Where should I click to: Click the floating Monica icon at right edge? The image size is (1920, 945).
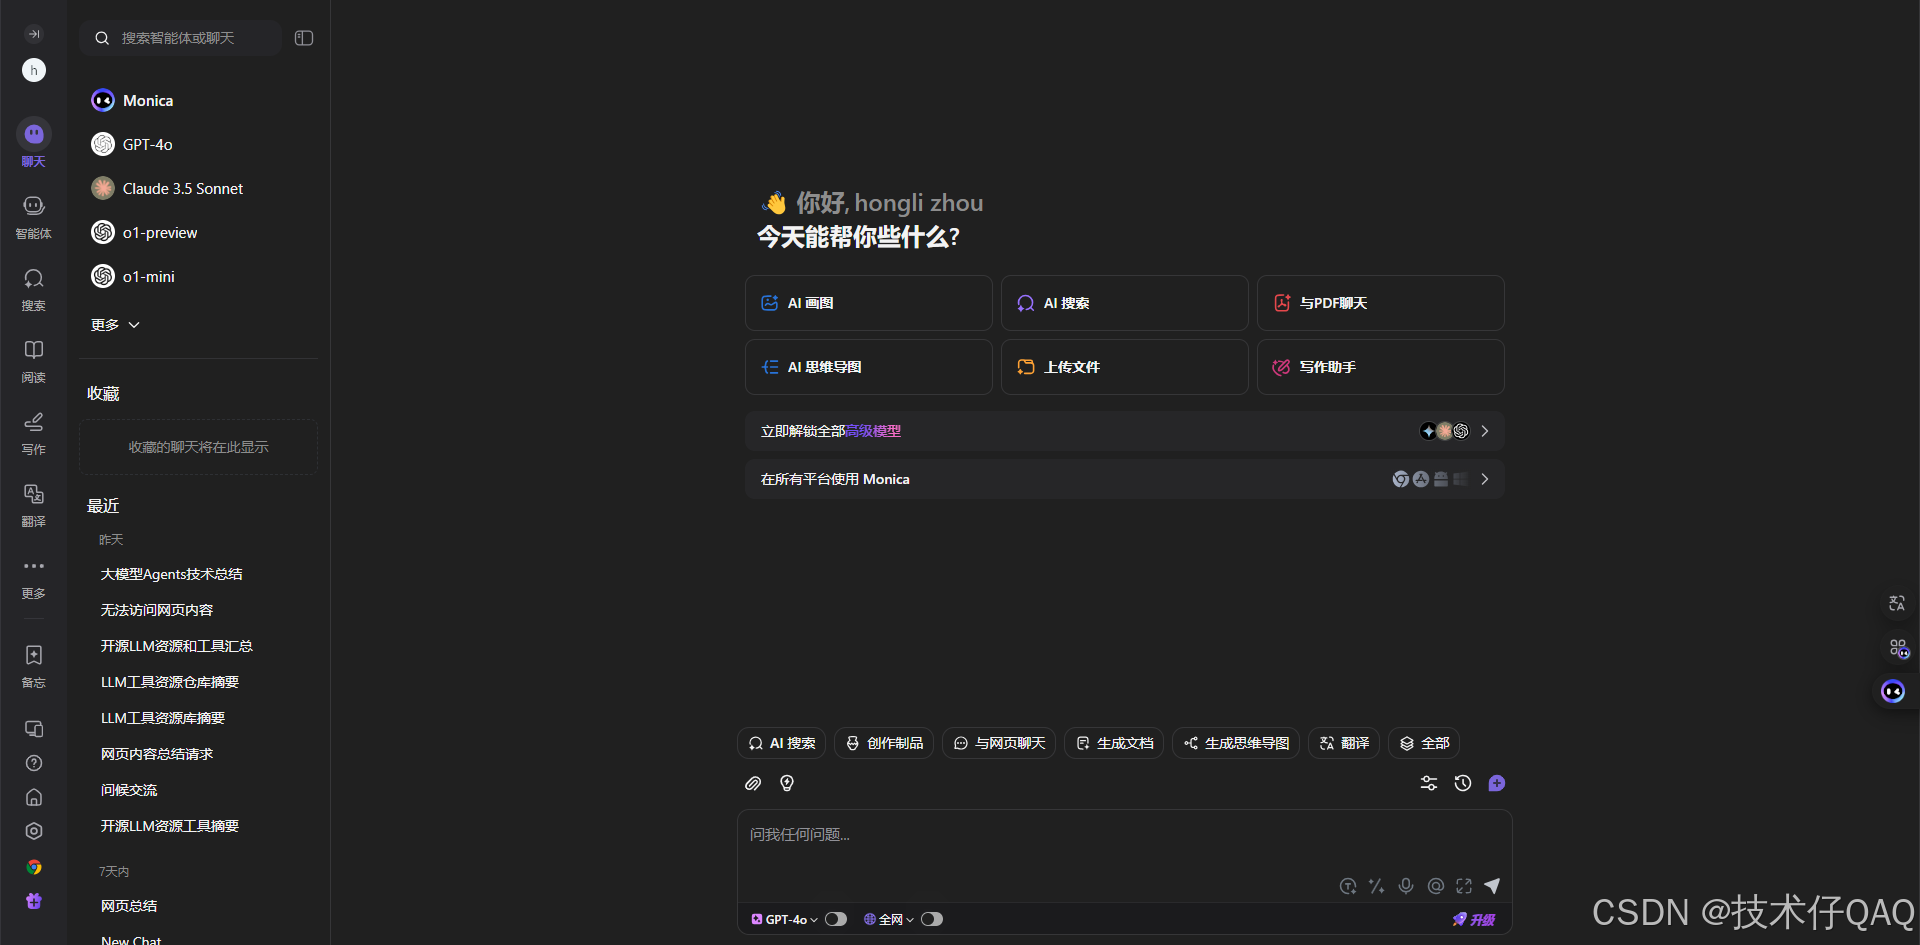[1893, 691]
